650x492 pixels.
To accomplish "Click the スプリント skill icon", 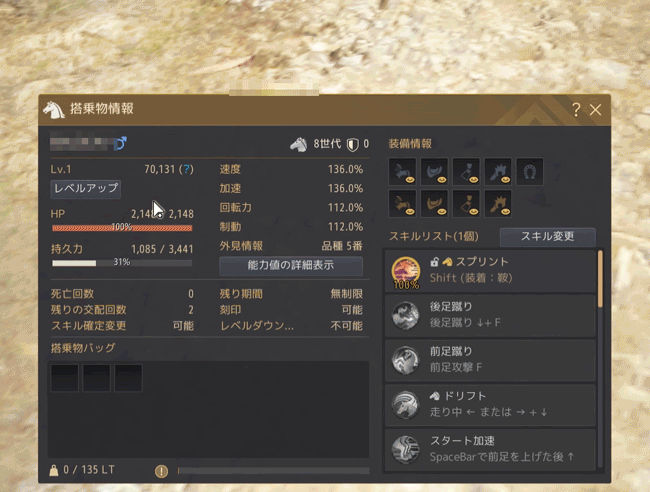I will coord(406,271).
